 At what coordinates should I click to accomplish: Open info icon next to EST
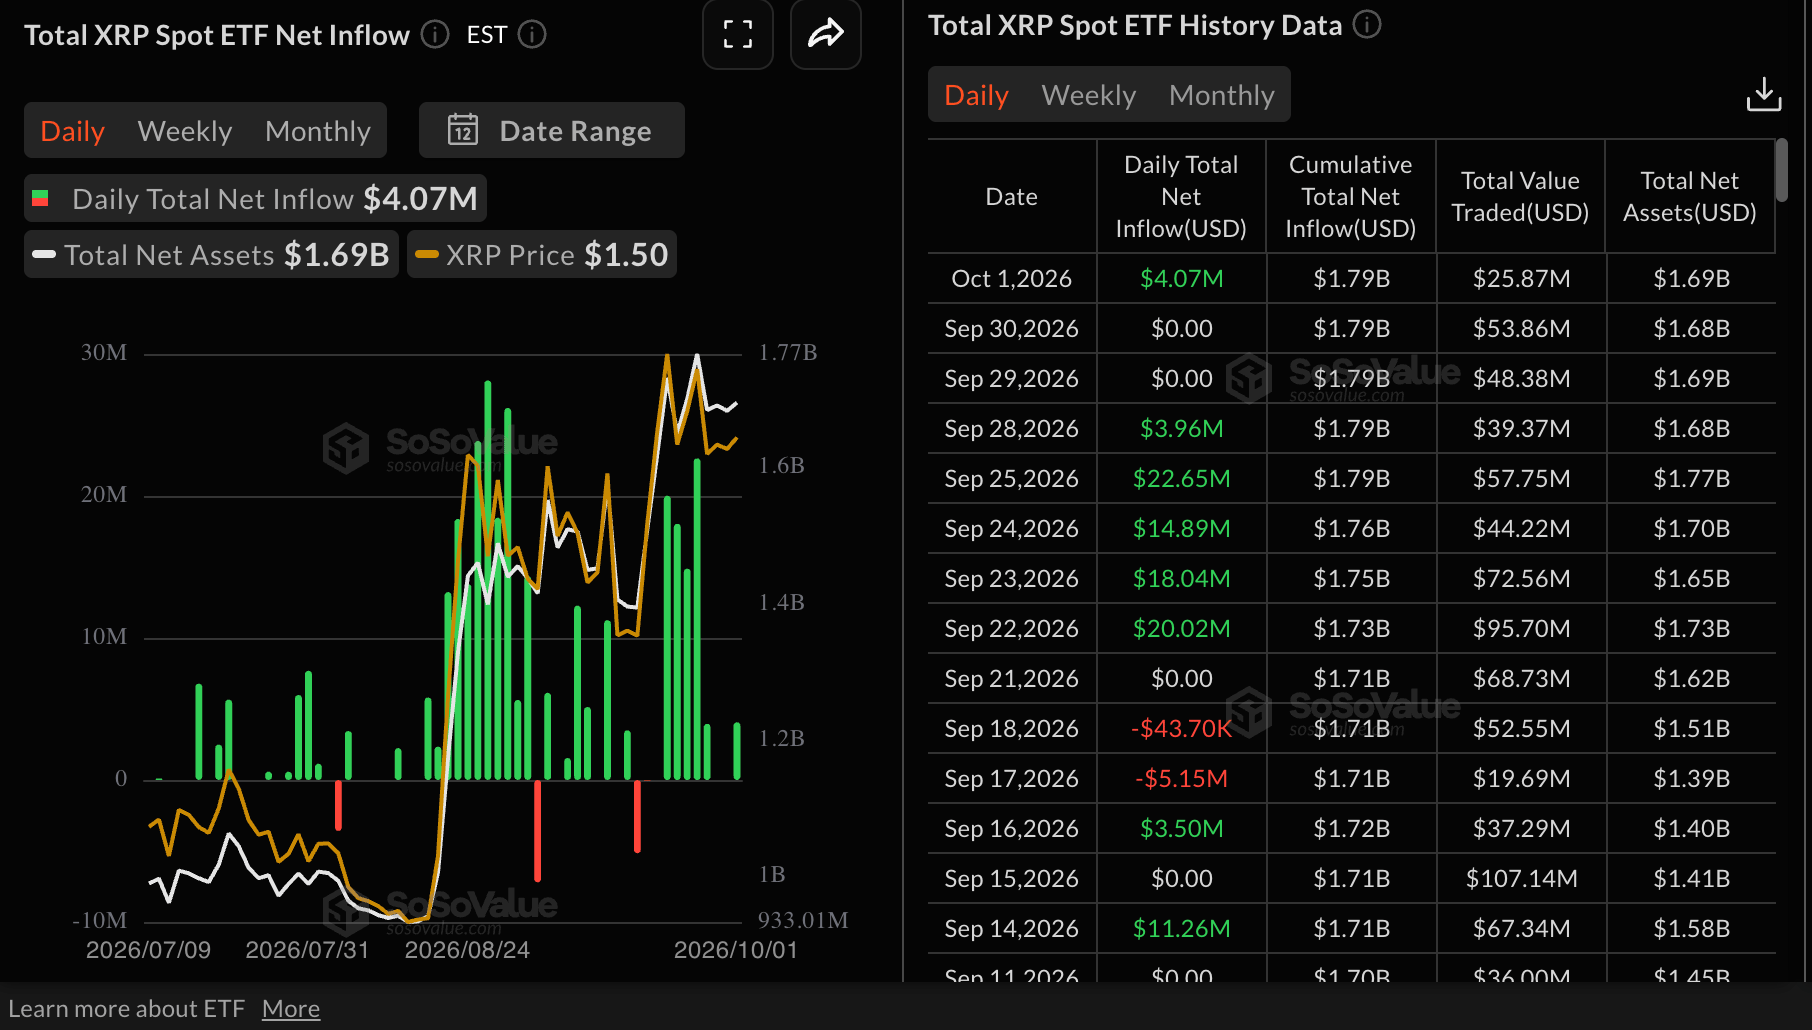pos(532,35)
